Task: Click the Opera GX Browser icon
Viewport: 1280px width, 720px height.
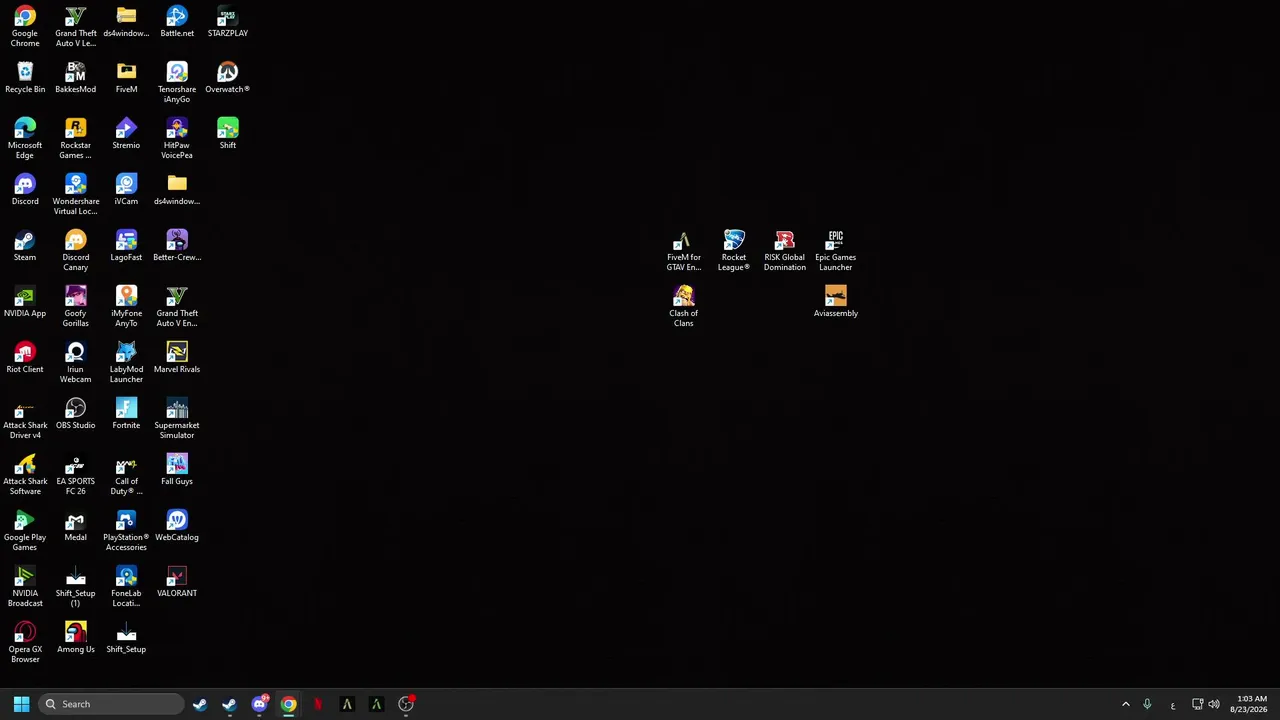Action: click(25, 643)
